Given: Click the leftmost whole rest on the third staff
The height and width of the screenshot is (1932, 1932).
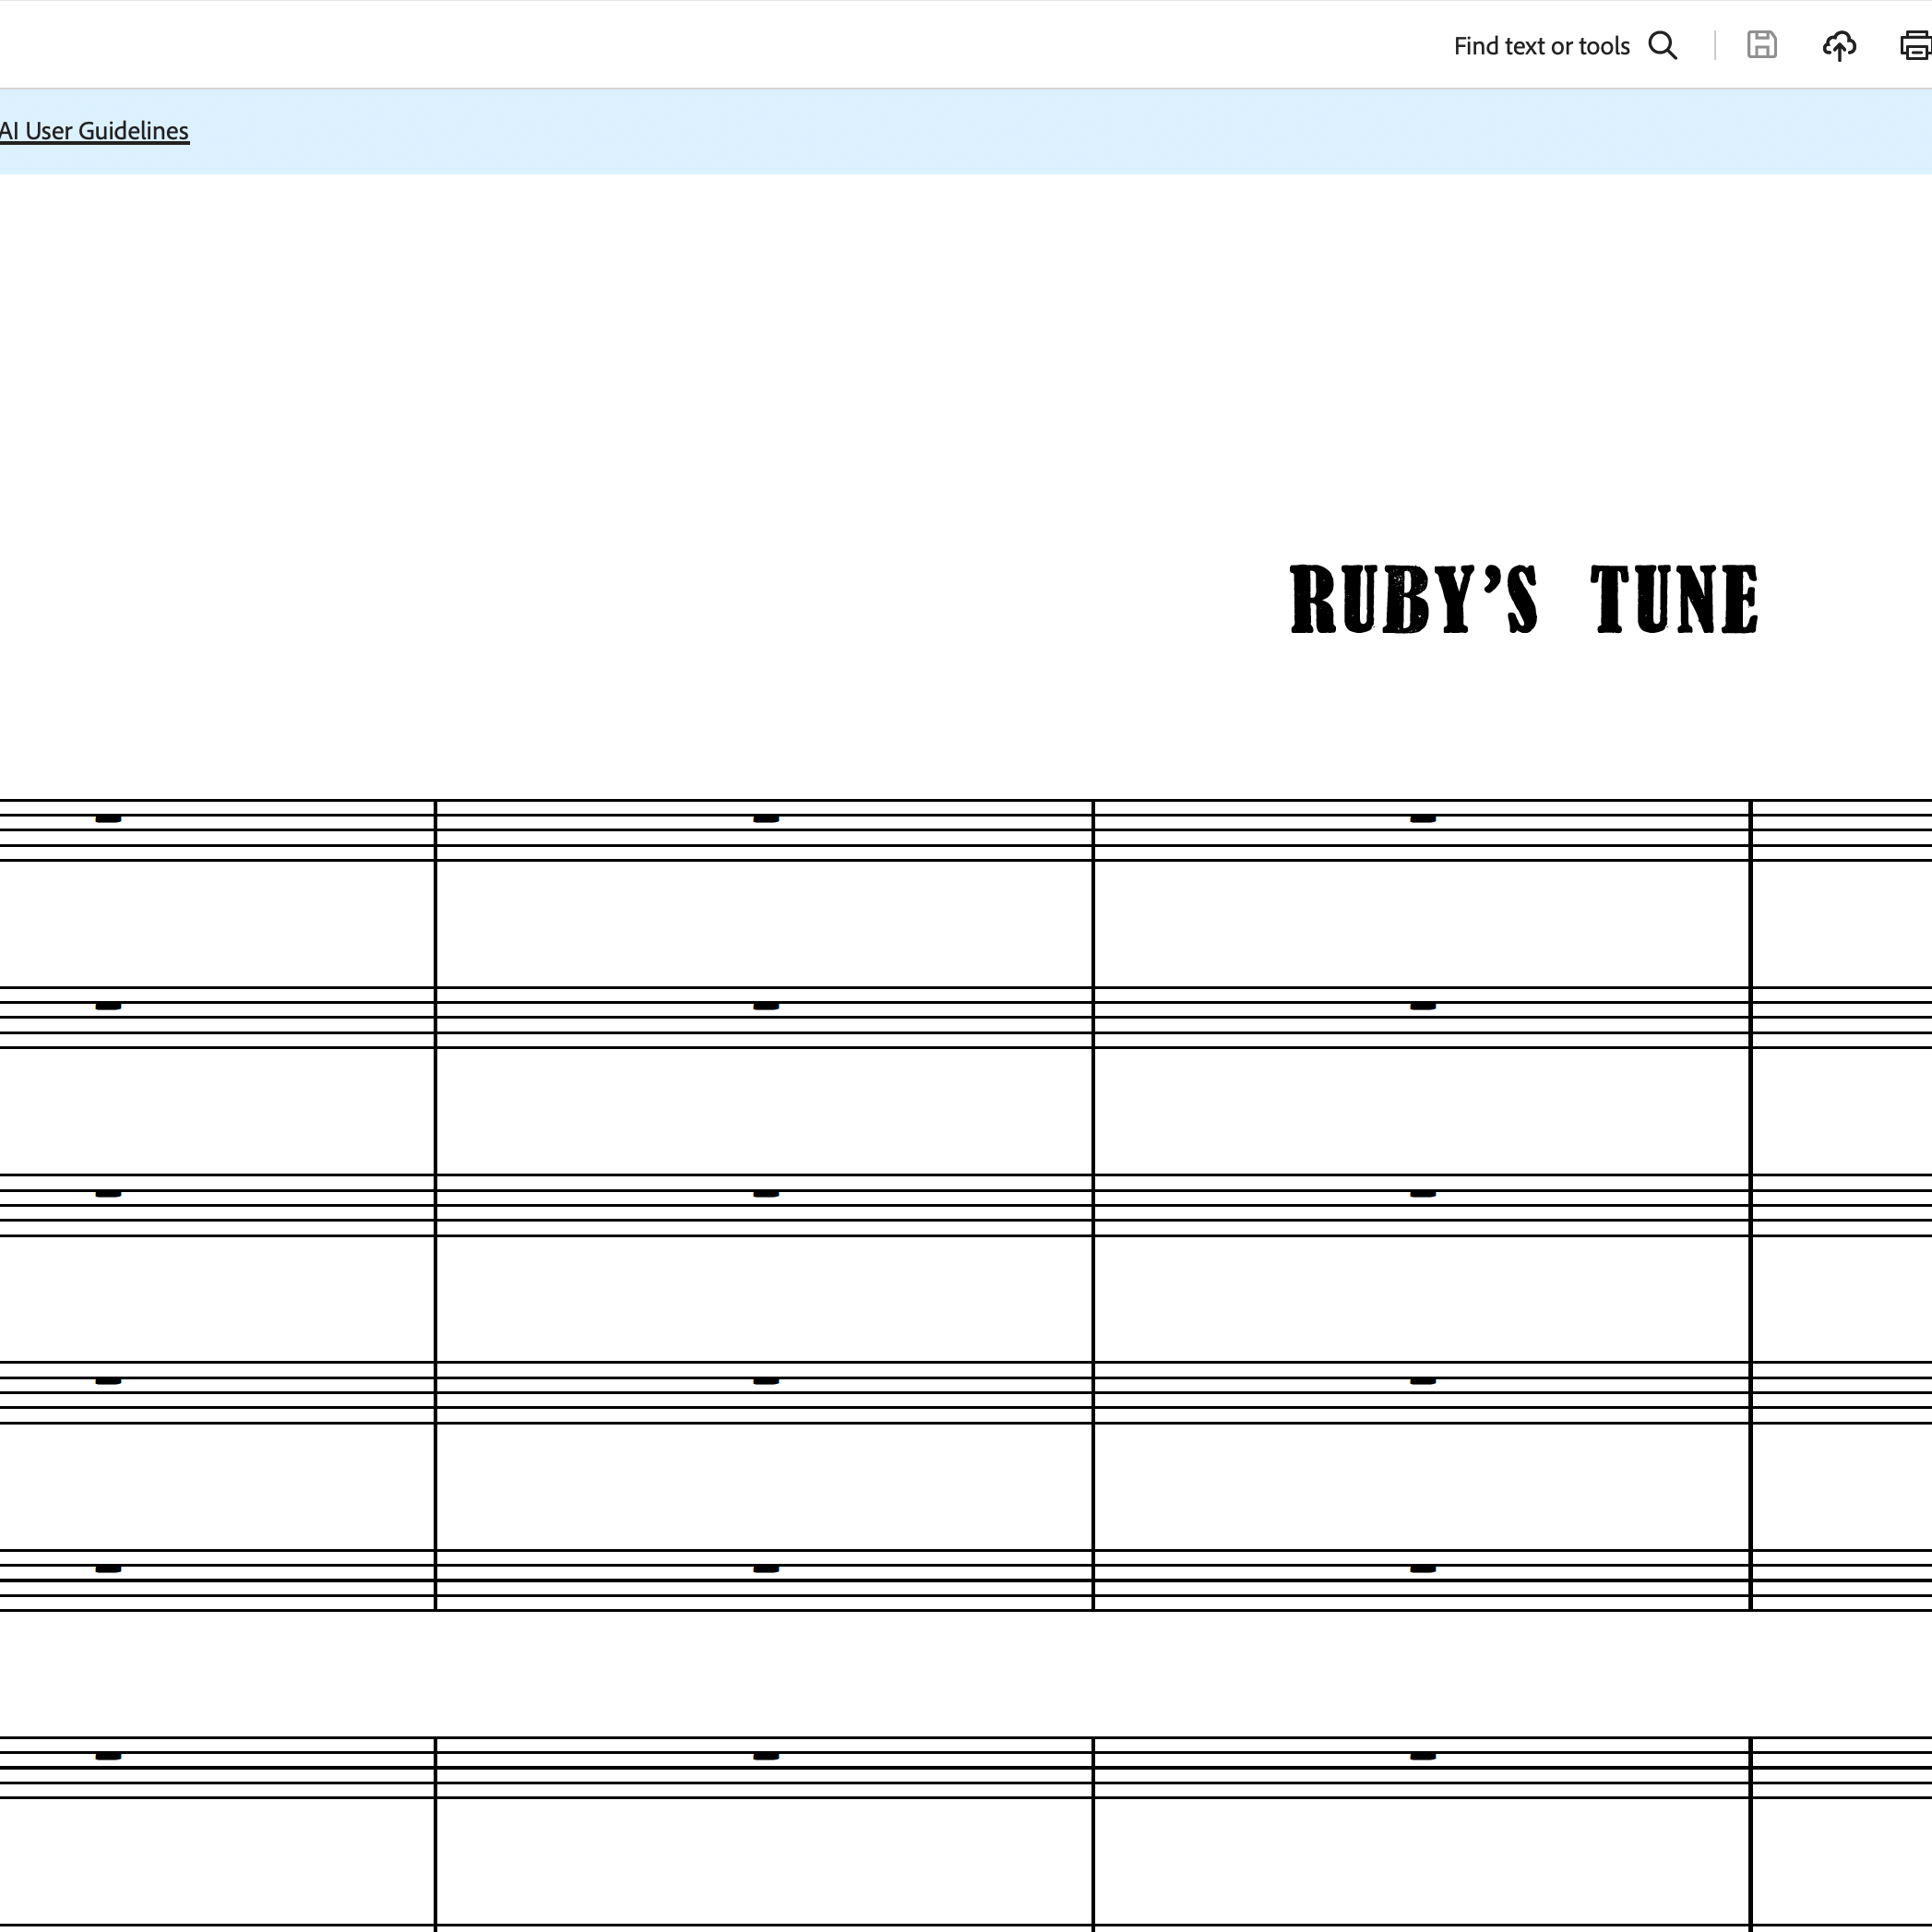Looking at the screenshot, I should (108, 1194).
